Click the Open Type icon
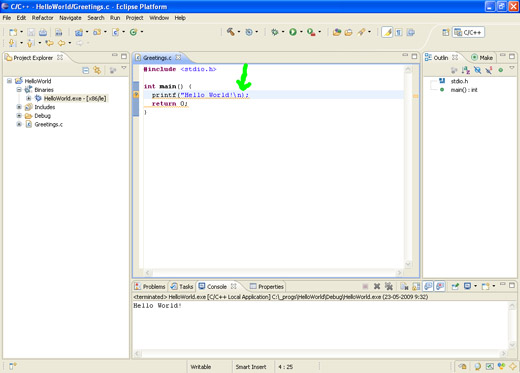 [337, 32]
